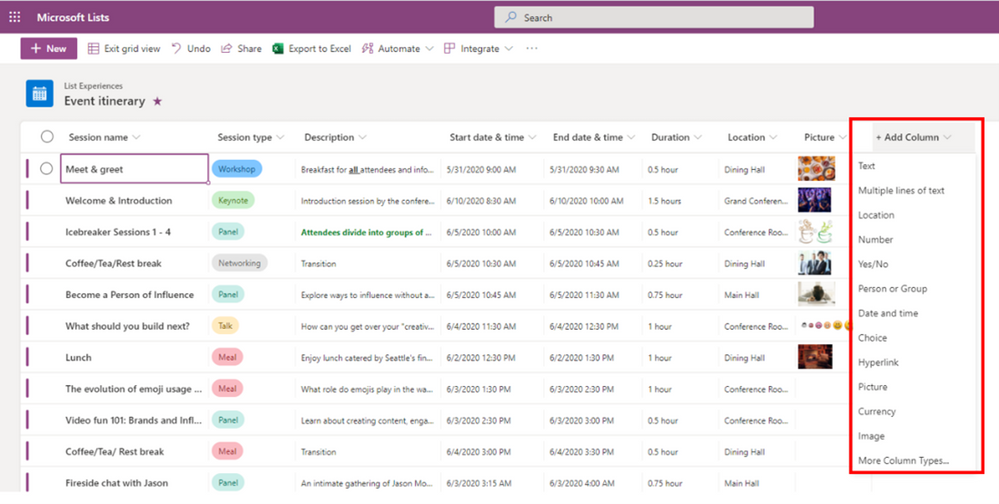The height and width of the screenshot is (504, 999).
Task: Click the Workshop session type pill
Action: tap(237, 169)
